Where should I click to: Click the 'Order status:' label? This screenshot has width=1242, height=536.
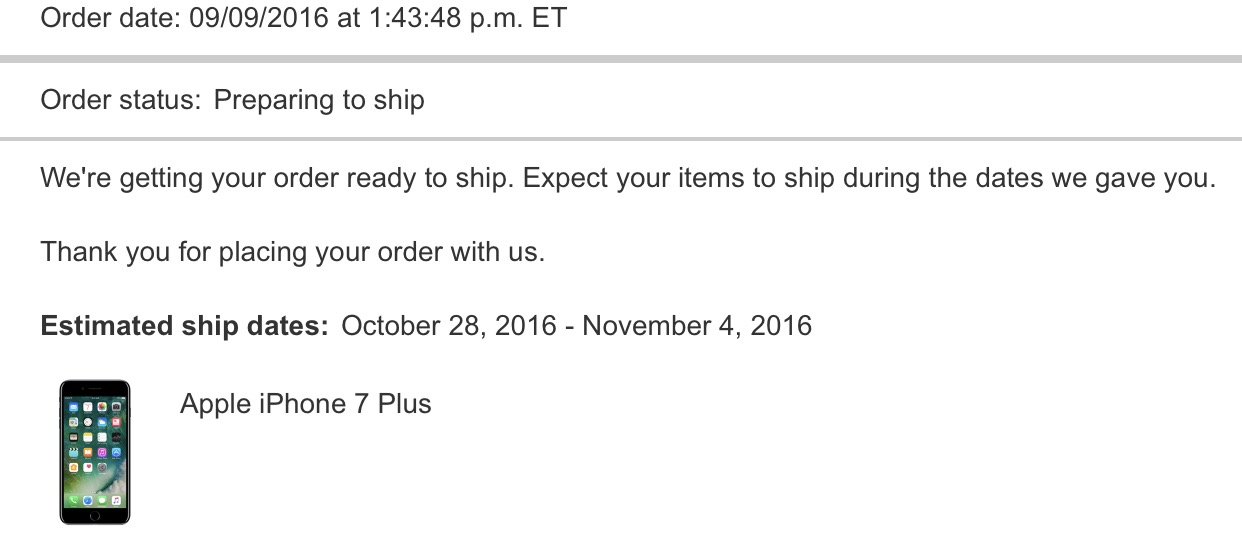click(x=120, y=100)
